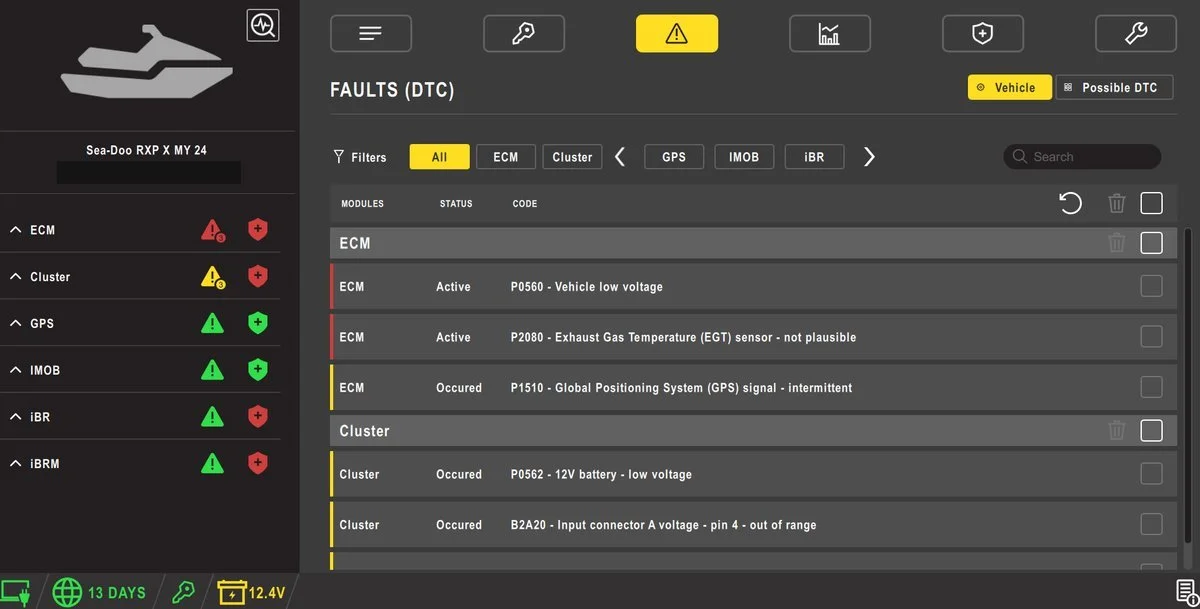Click IMOB green warning icon
This screenshot has width=1200, height=609.
coord(212,370)
